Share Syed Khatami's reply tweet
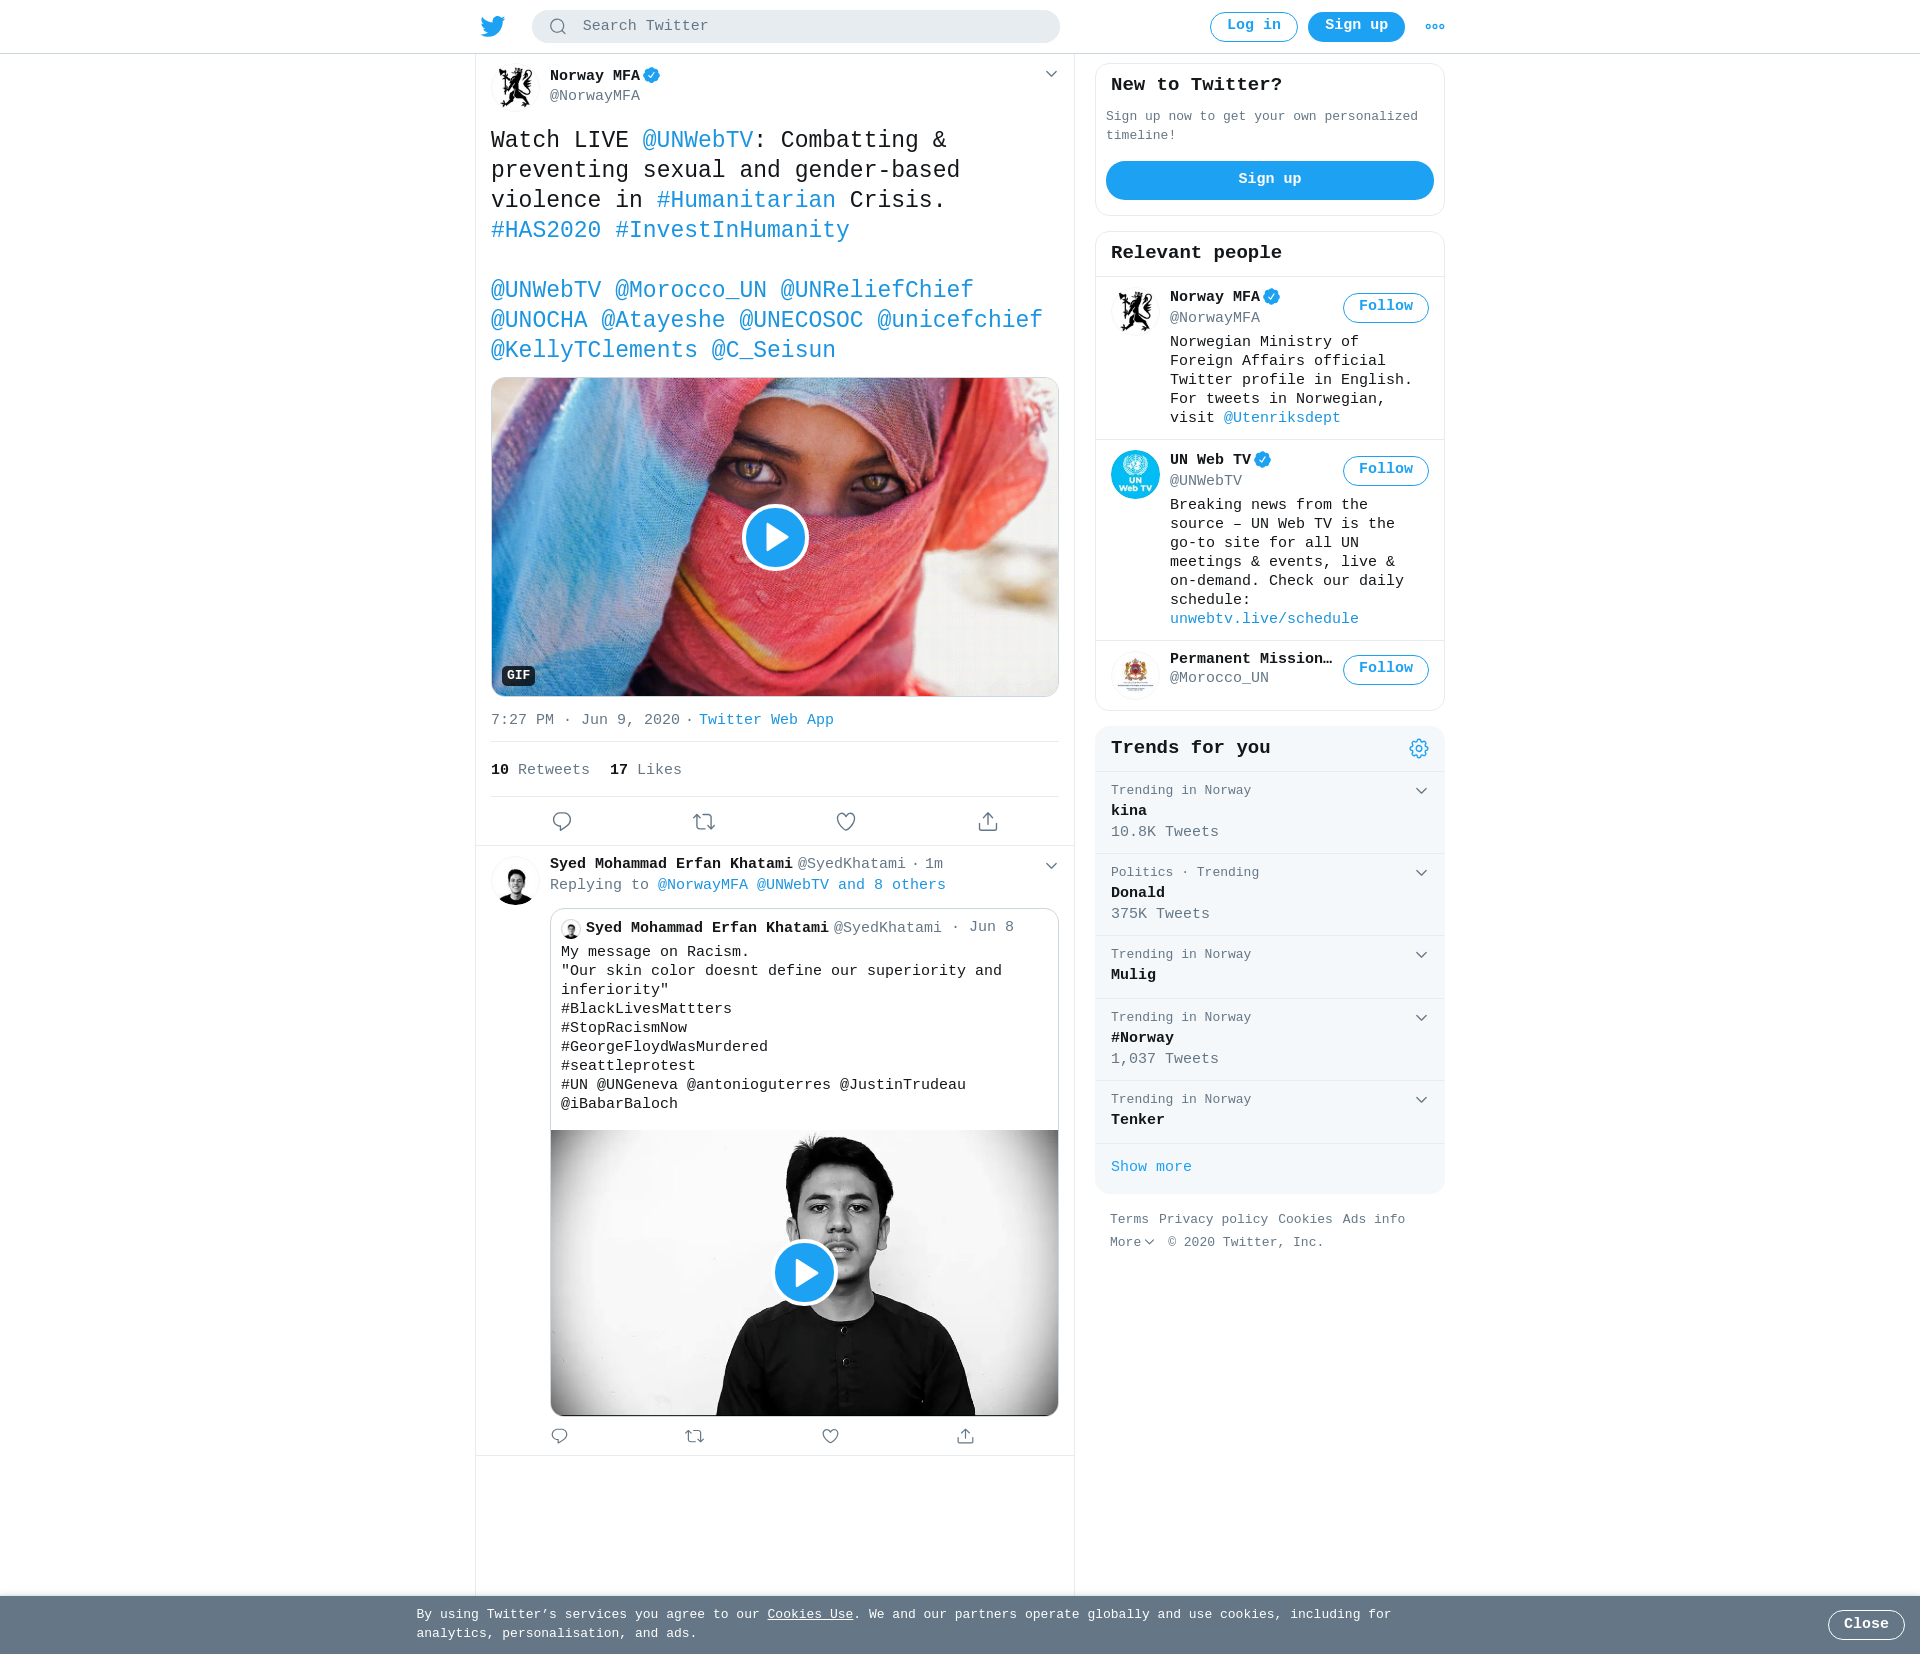 click(x=965, y=1436)
